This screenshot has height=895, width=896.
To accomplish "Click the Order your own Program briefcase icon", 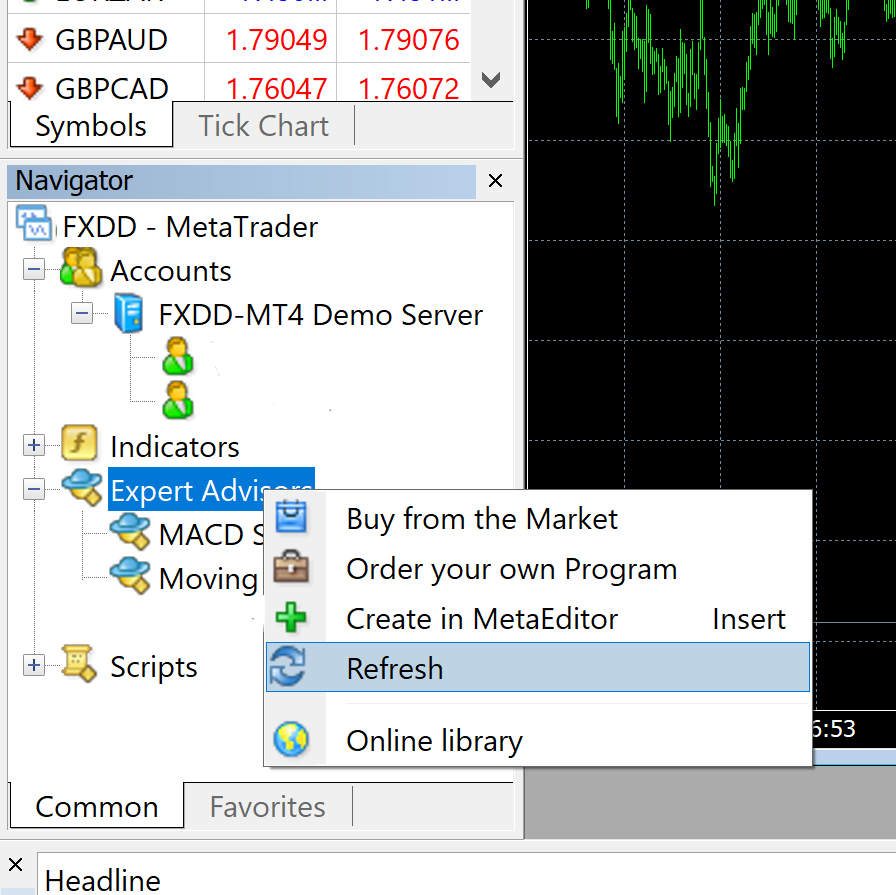I will 291,566.
